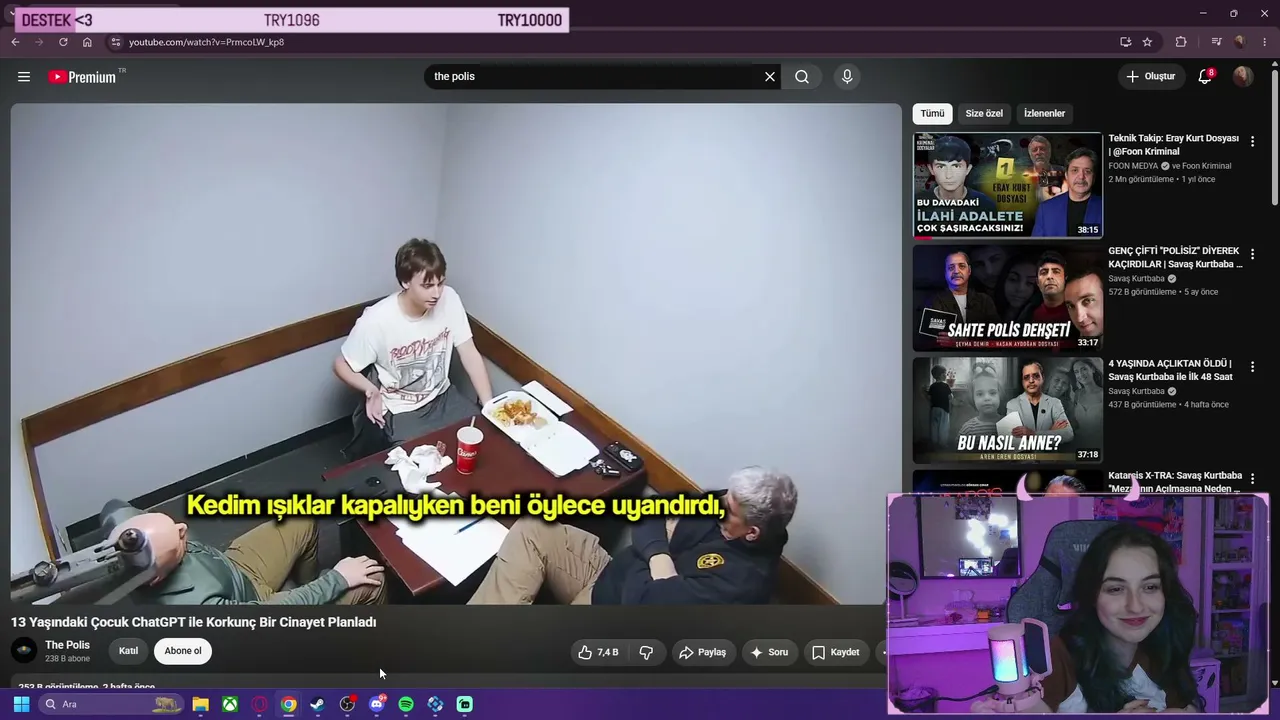Install app from address bar icon
1280x720 pixels.
pyautogui.click(x=1126, y=42)
